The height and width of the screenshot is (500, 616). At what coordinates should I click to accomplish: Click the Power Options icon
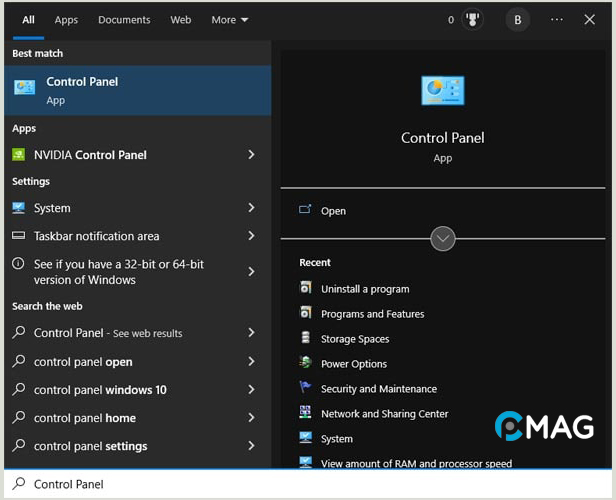(x=306, y=363)
